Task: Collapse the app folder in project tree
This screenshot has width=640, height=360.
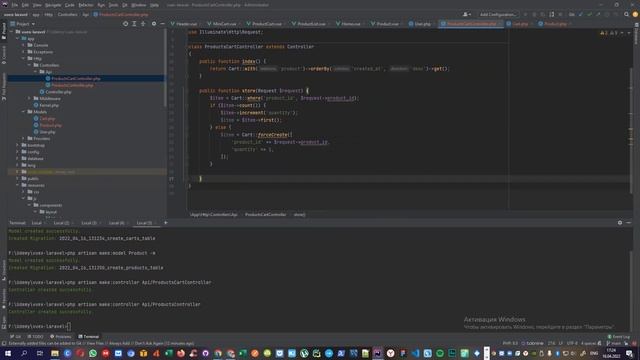Action: pyautogui.click(x=18, y=38)
